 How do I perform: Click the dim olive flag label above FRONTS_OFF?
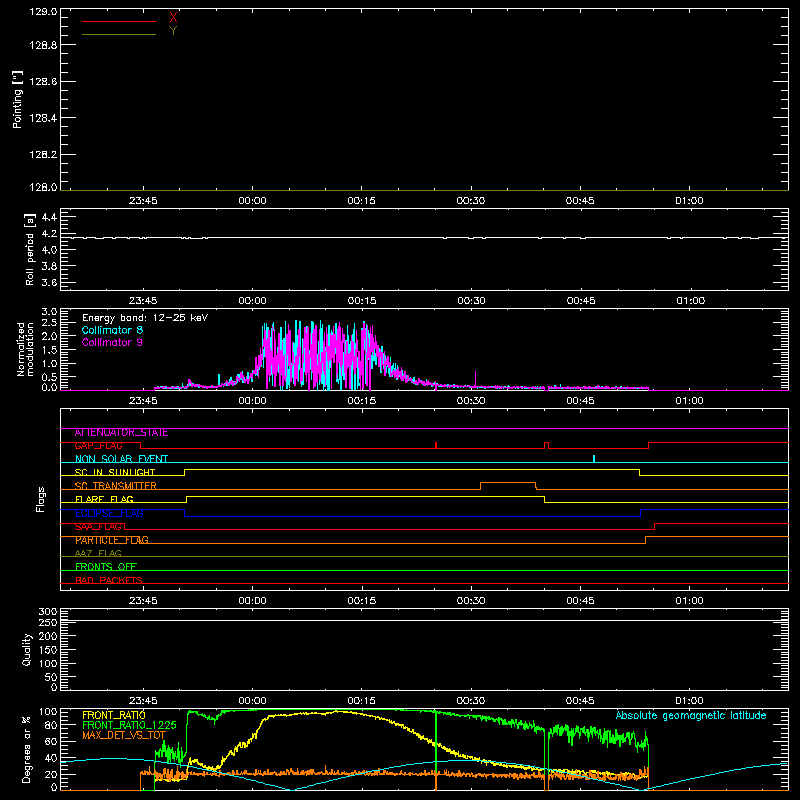(98, 553)
